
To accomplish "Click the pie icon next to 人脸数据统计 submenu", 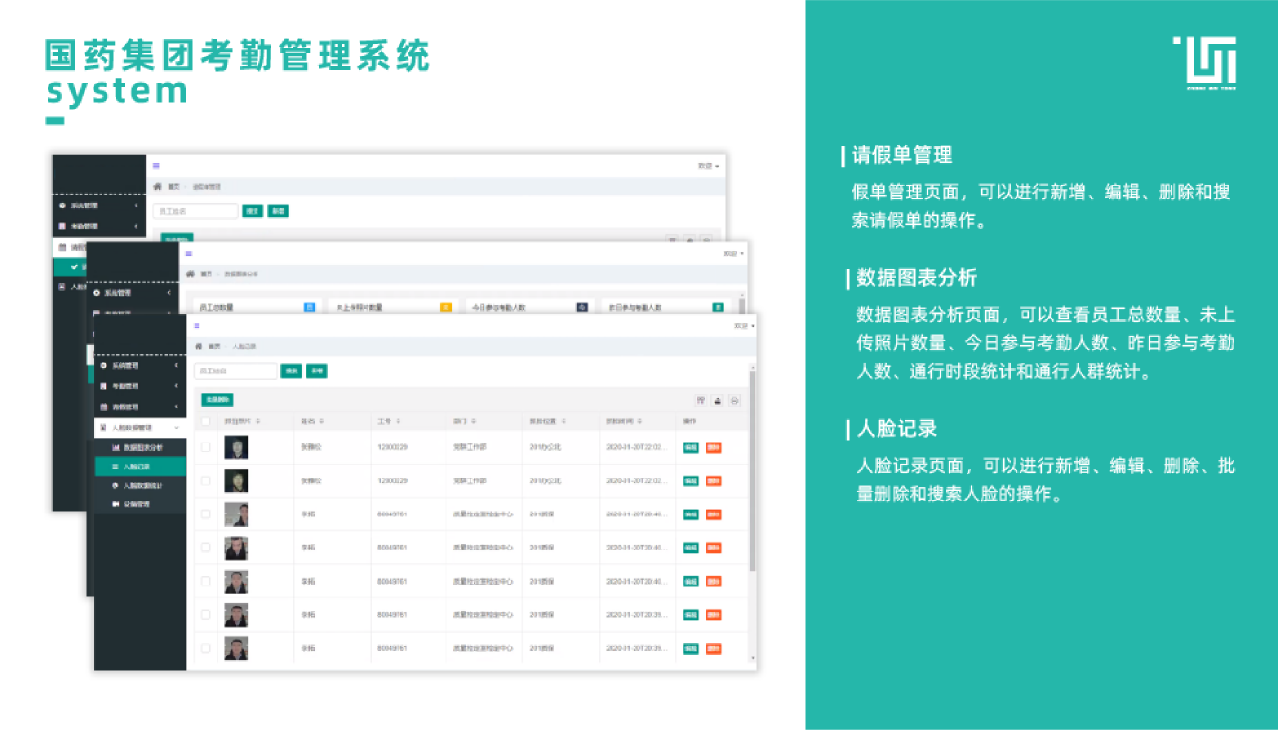I will (x=115, y=485).
